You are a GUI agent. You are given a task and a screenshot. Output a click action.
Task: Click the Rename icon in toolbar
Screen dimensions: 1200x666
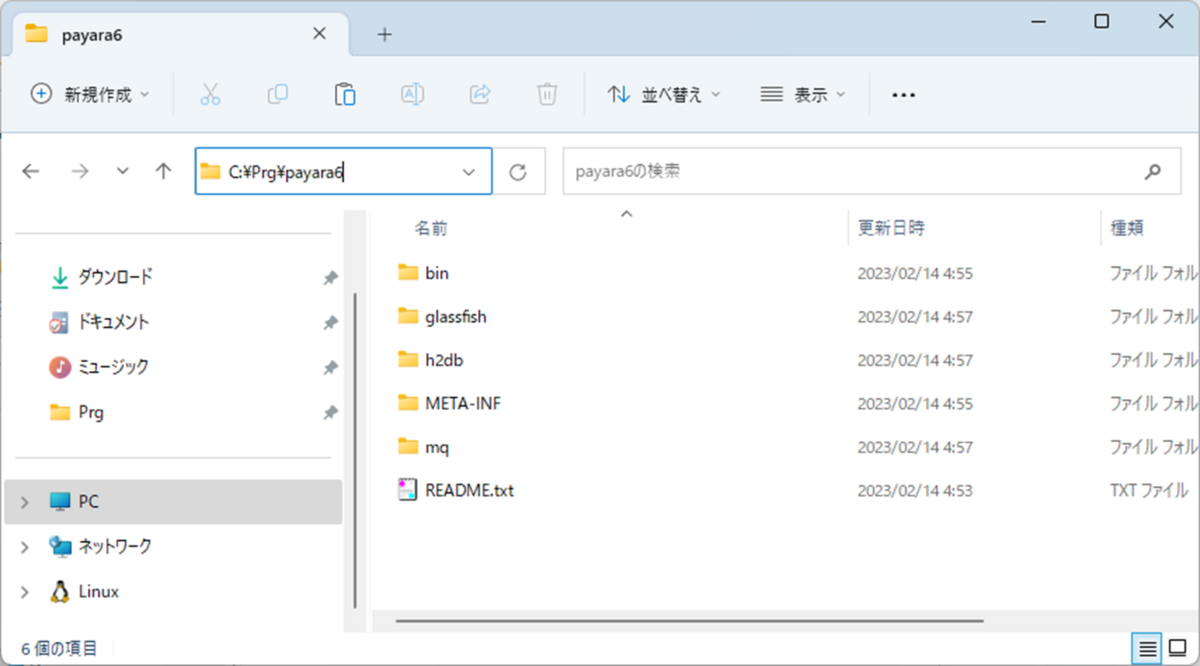(412, 94)
